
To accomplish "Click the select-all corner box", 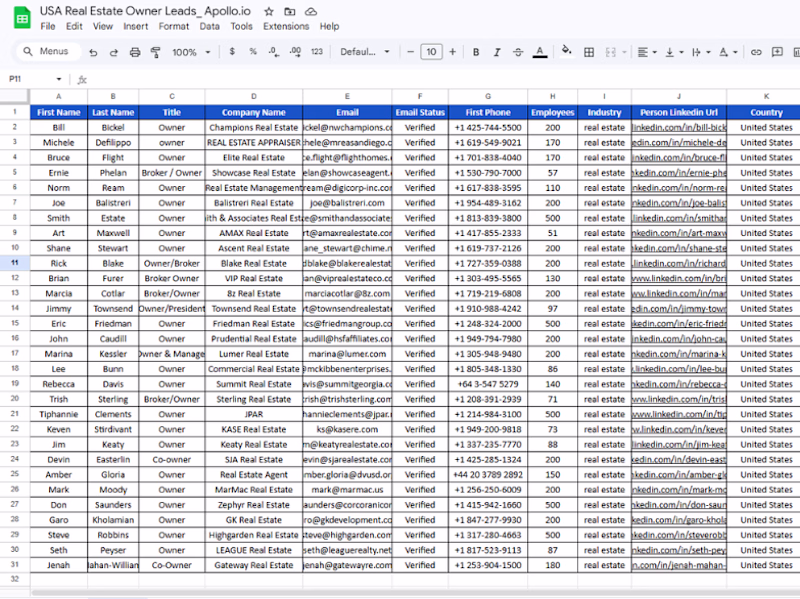I will coord(14,96).
